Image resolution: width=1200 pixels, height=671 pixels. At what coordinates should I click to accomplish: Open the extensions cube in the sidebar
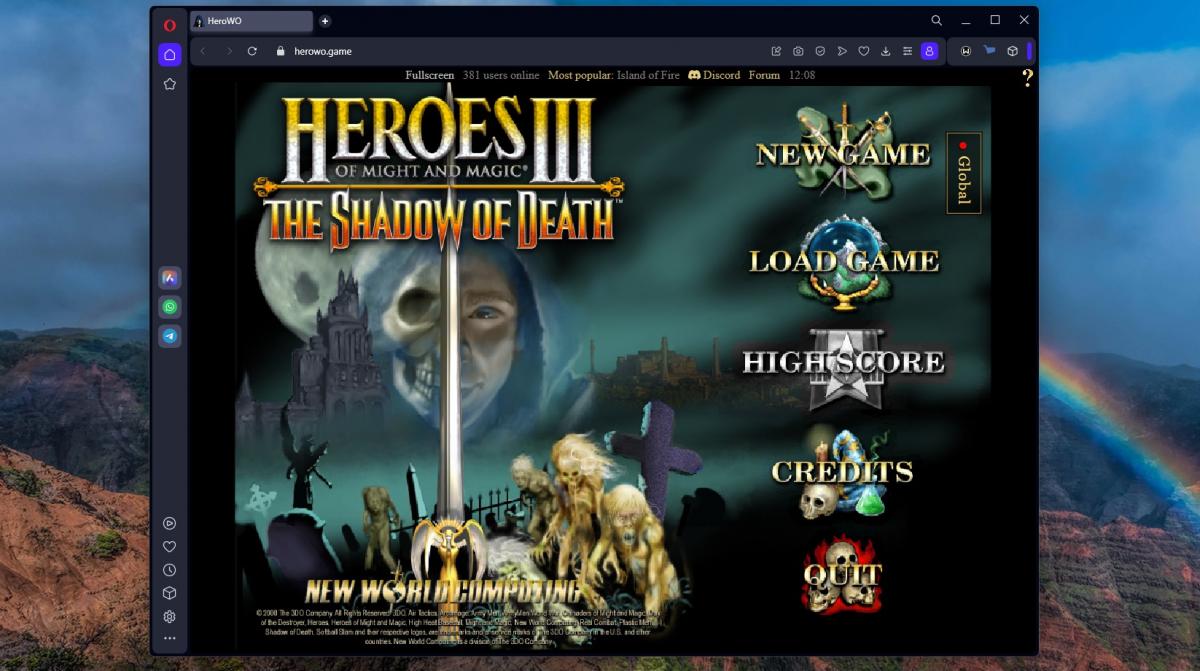[170, 593]
